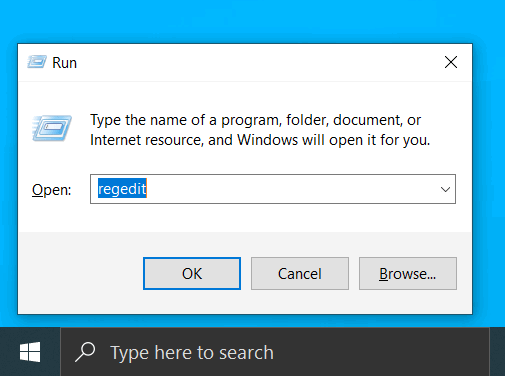Click the magnifier search icon on taskbar
Screen dimensions: 505x376
pyautogui.click(x=85, y=352)
